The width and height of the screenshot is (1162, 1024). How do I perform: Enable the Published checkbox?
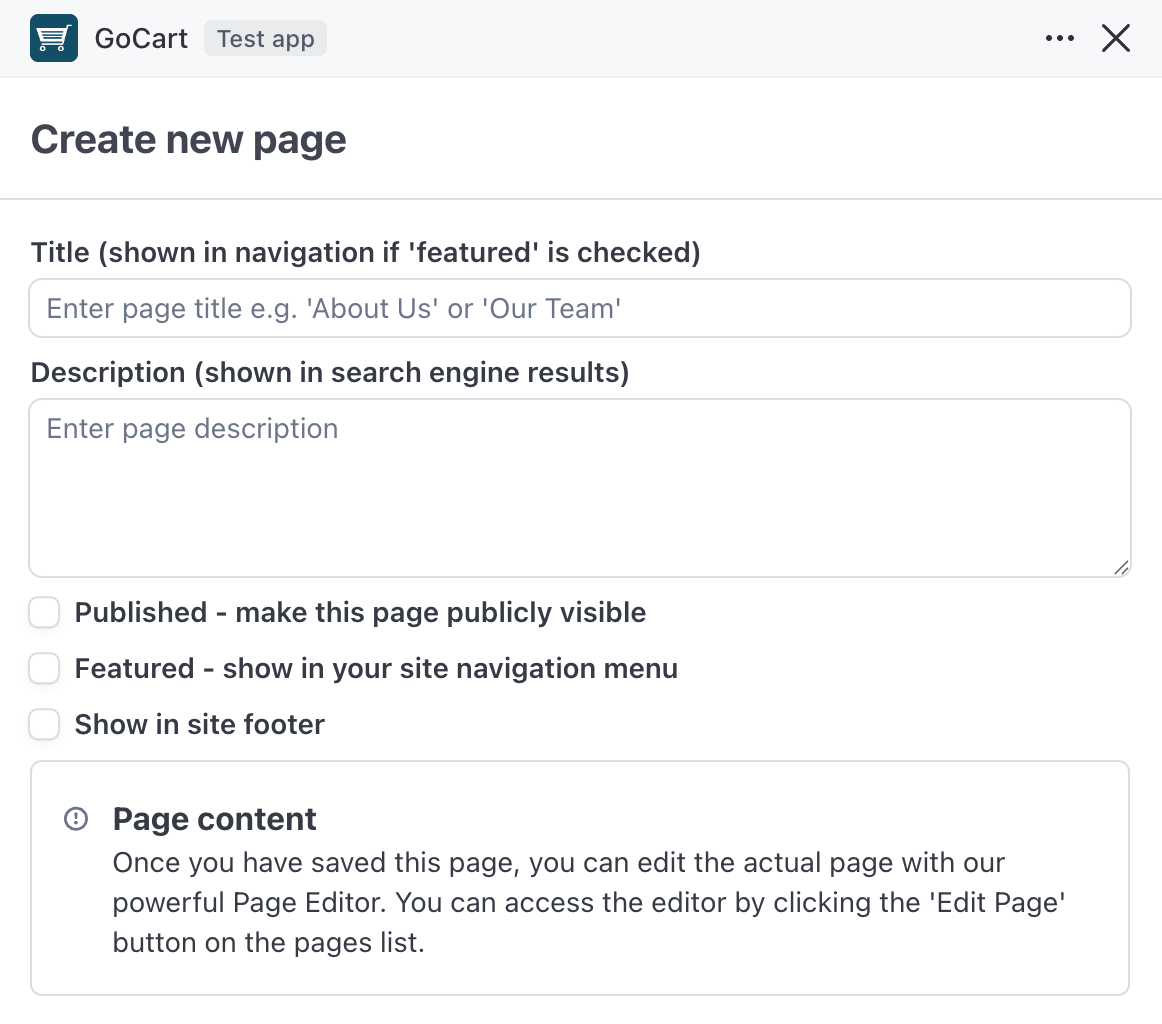pos(44,612)
